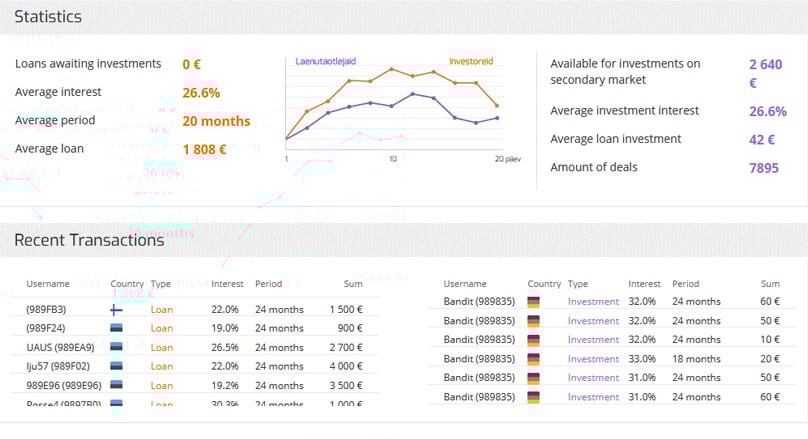The width and height of the screenshot is (808, 439).
Task: Open the Loan link for lju57 (989F02)
Action: (162, 366)
